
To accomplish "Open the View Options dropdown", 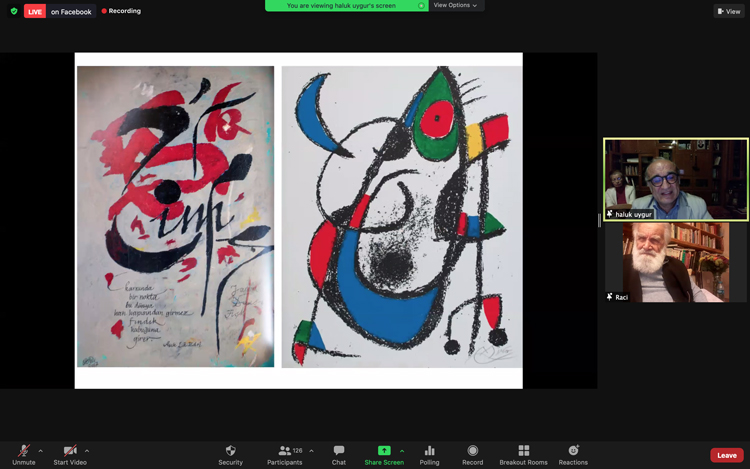I will [x=455, y=5].
